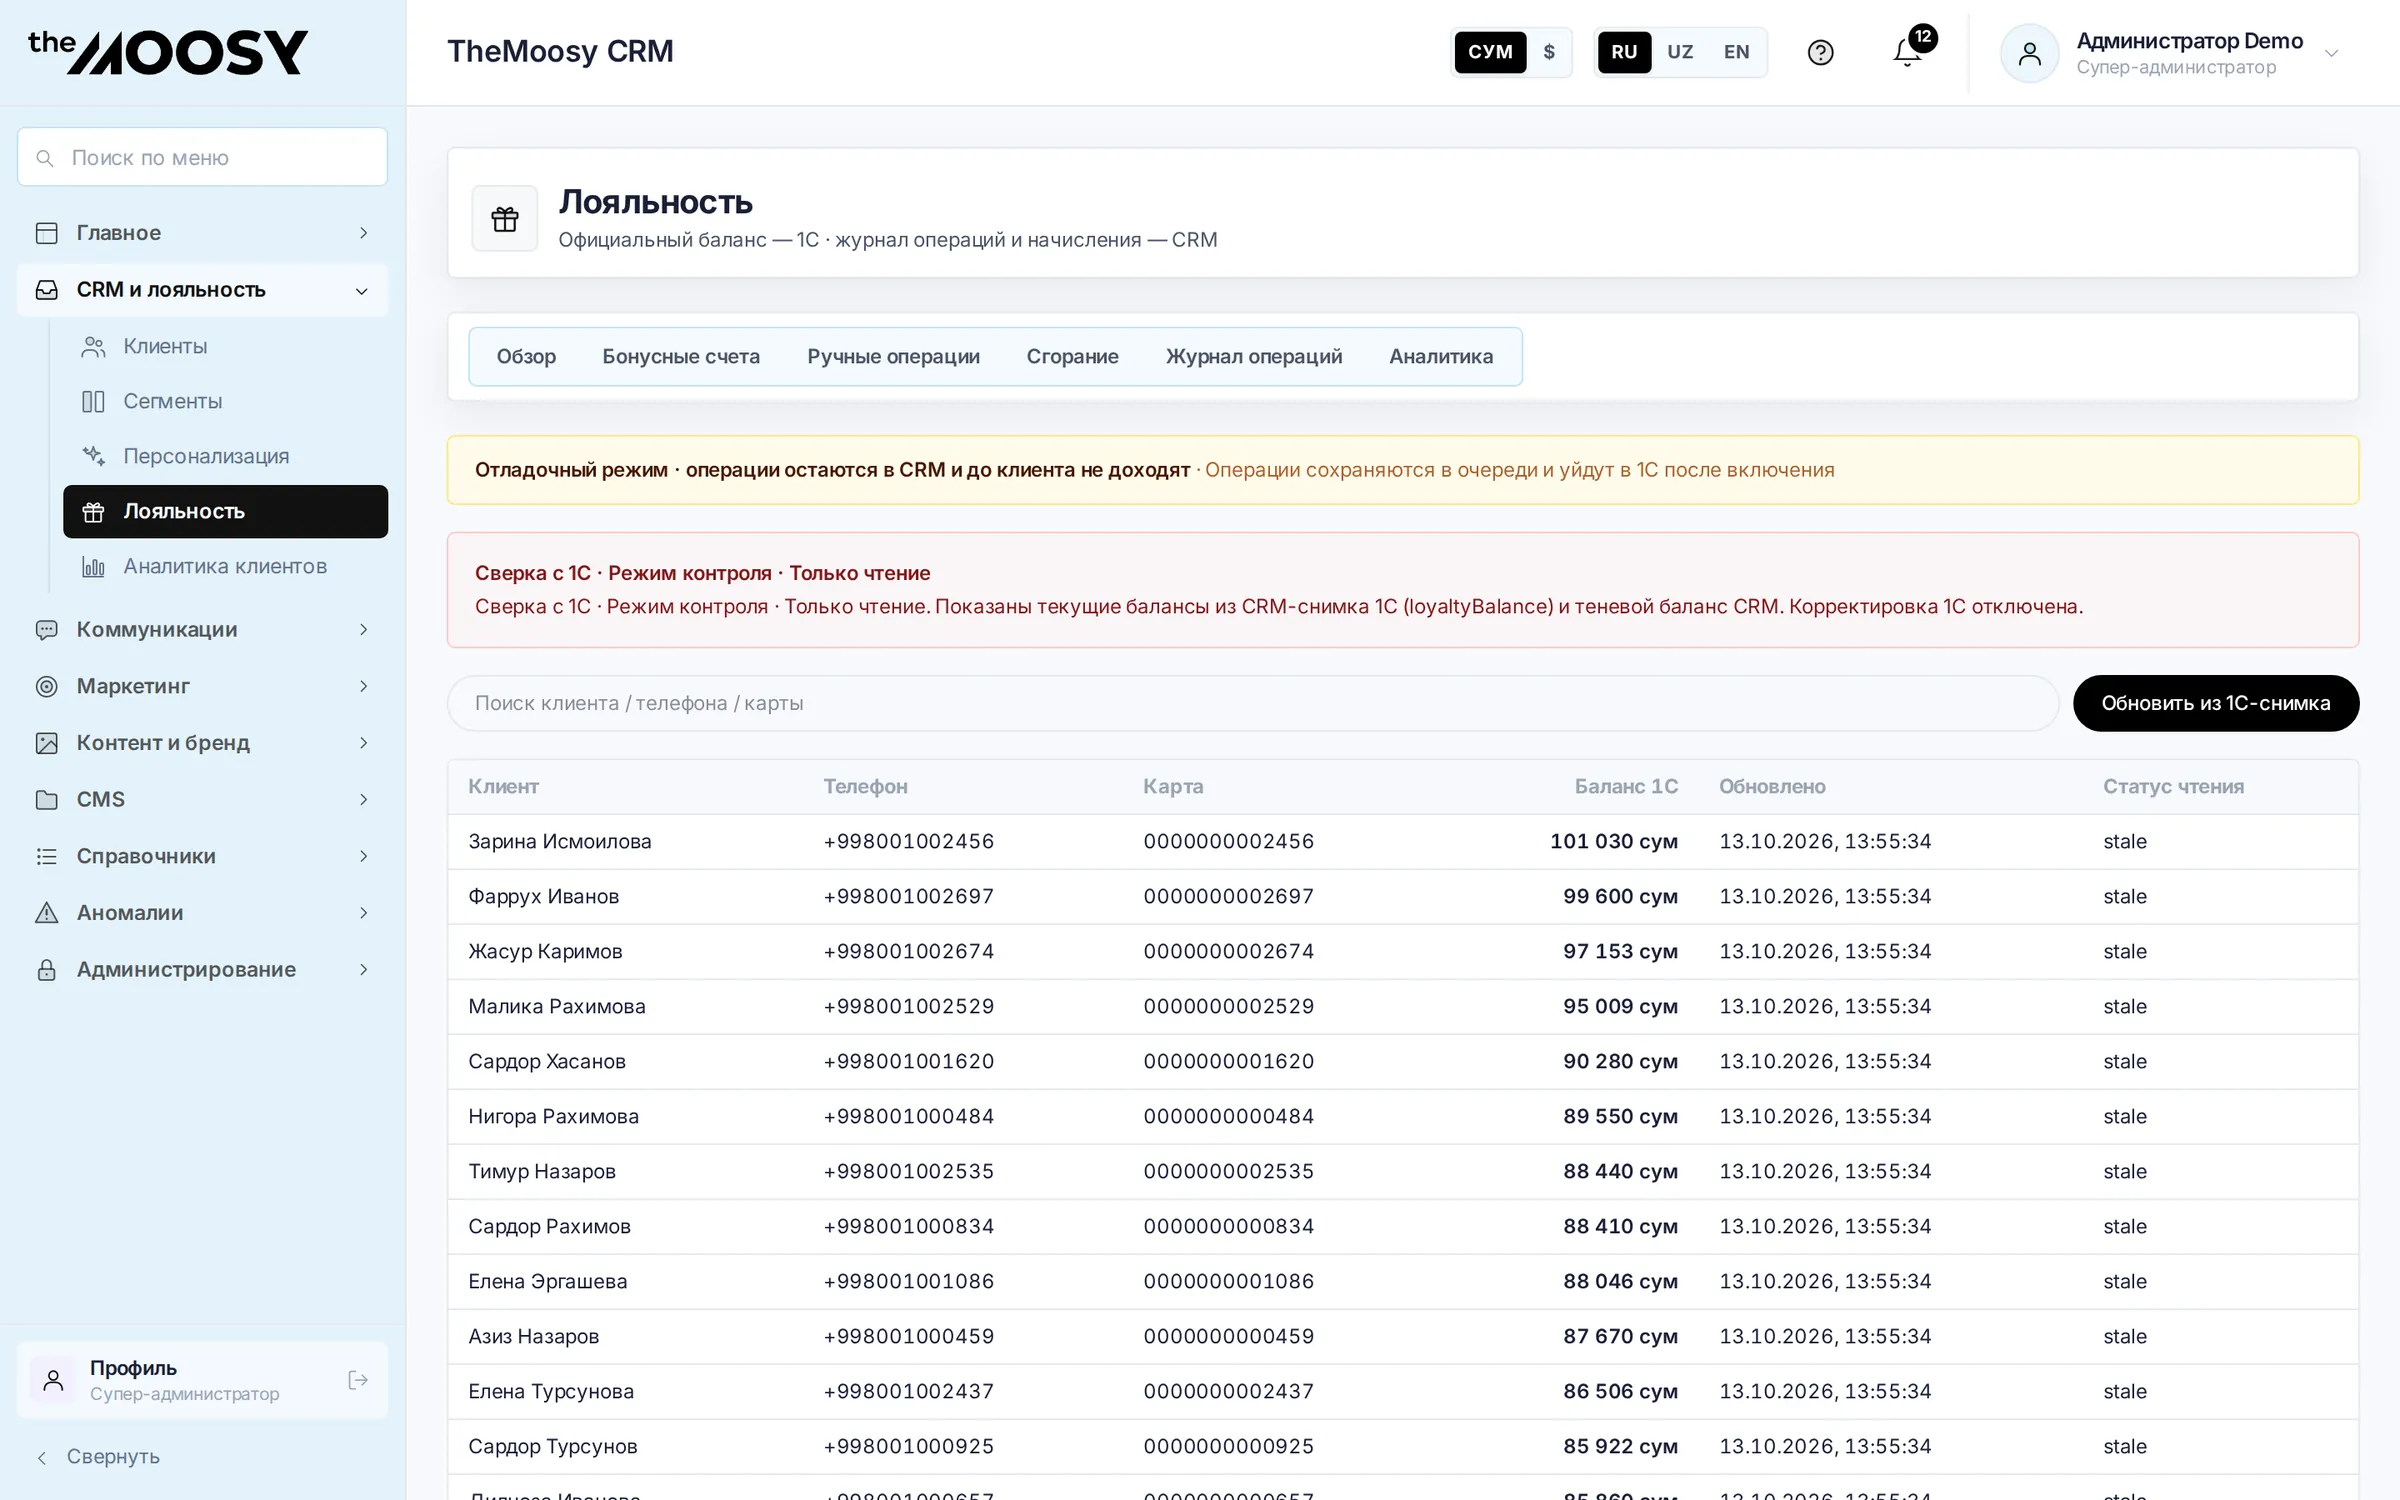The width and height of the screenshot is (2400, 1500).
Task: Click the Аналитика клиентов chart icon
Action: pos(93,567)
